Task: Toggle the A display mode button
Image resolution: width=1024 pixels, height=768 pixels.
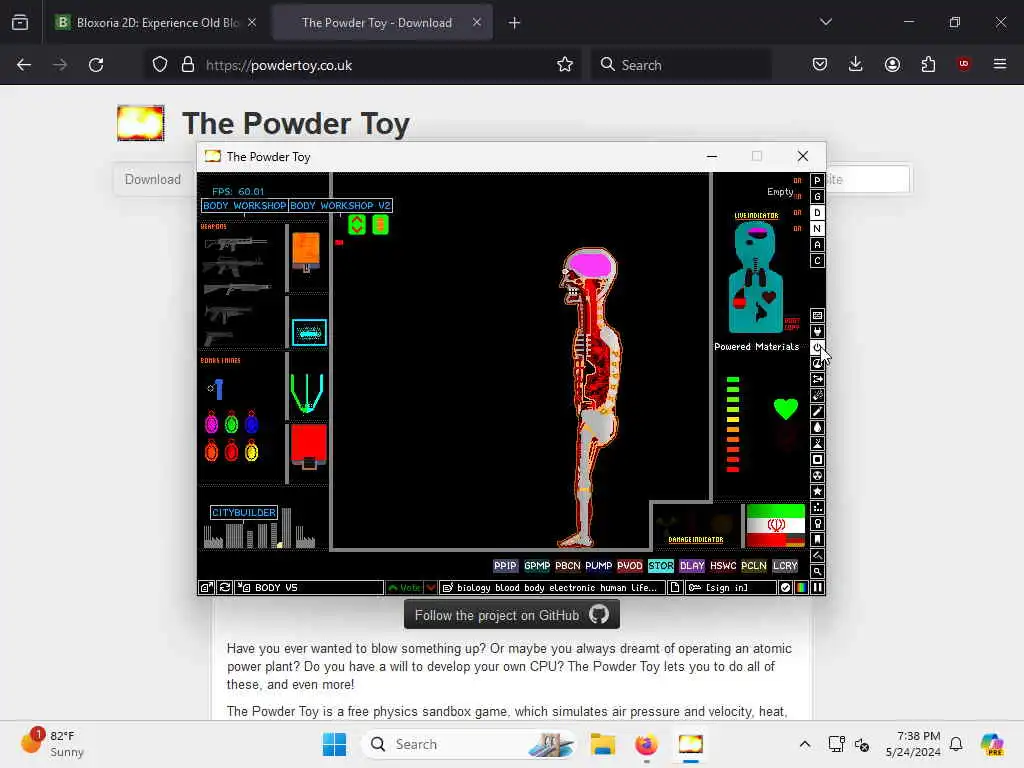Action: [817, 245]
